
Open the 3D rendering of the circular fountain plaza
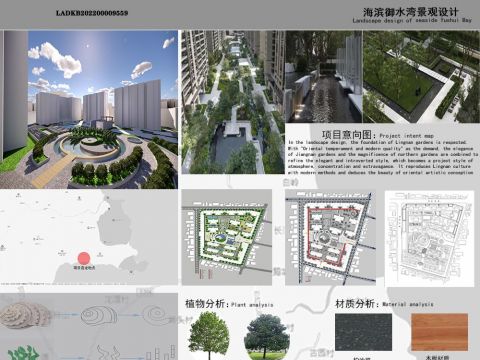tap(89, 110)
